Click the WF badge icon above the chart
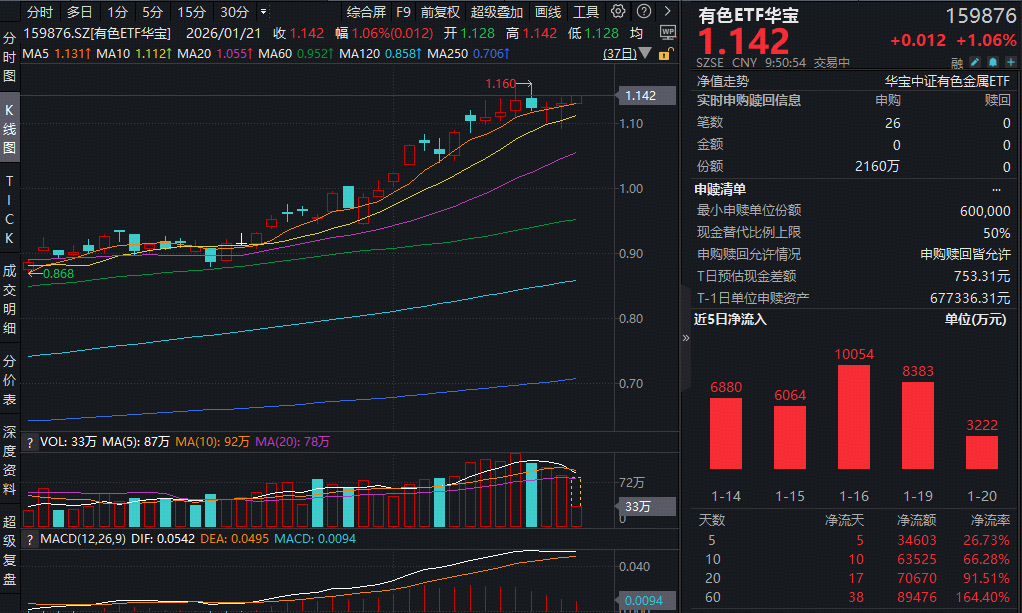The height and width of the screenshot is (613, 1022). [x=668, y=32]
